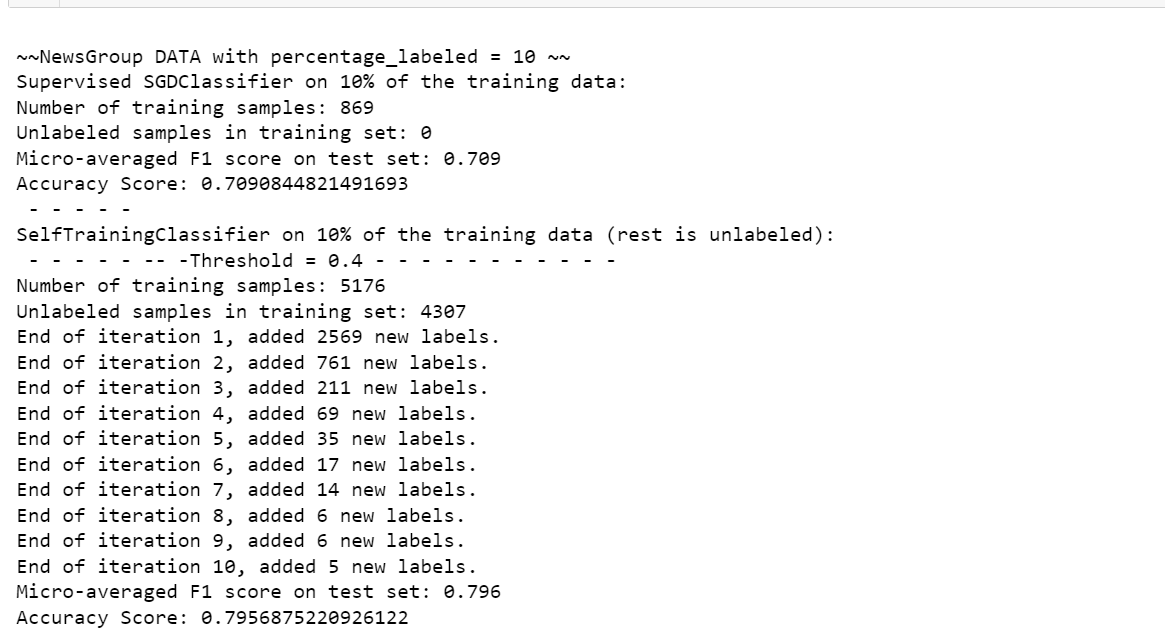Click the SelfTrainingClassifier output line
Image resolution: width=1165 pixels, height=633 pixels.
coord(425,235)
